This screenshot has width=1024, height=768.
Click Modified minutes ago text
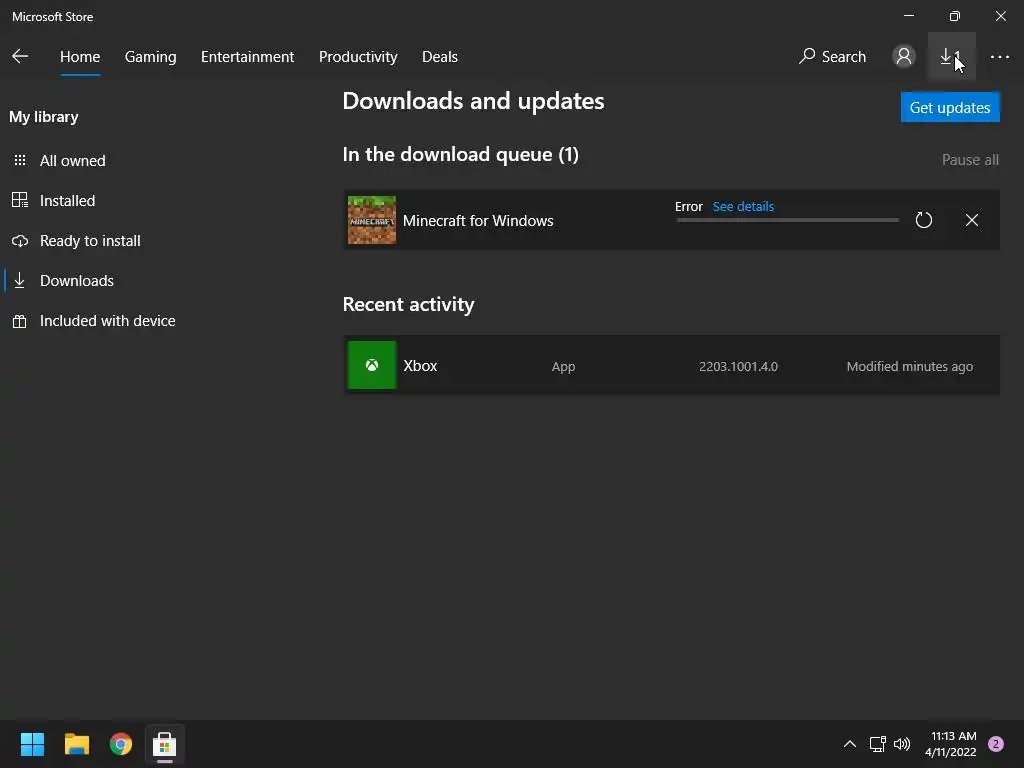click(909, 366)
